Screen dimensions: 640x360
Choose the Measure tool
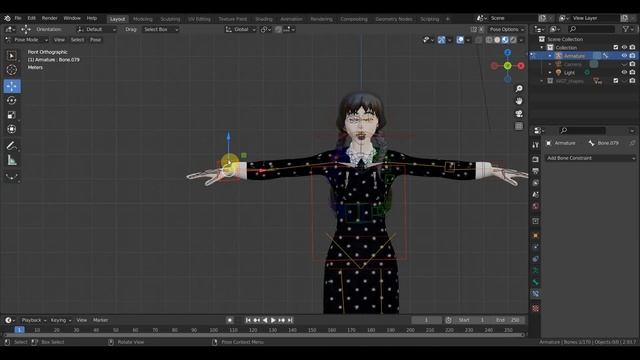pyautogui.click(x=12, y=160)
